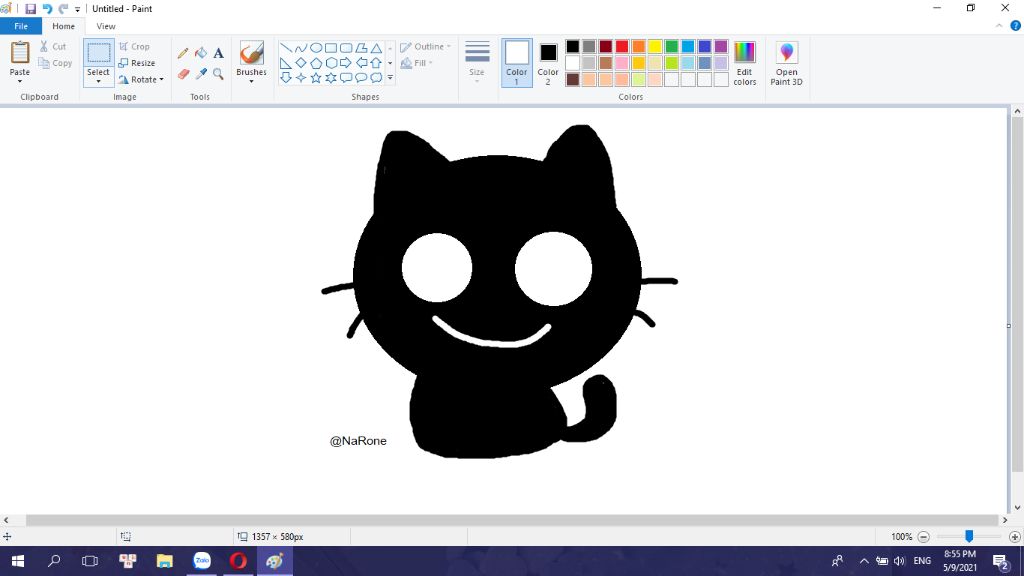Choose the Left arrow shape
The image size is (1024, 576).
(361, 63)
